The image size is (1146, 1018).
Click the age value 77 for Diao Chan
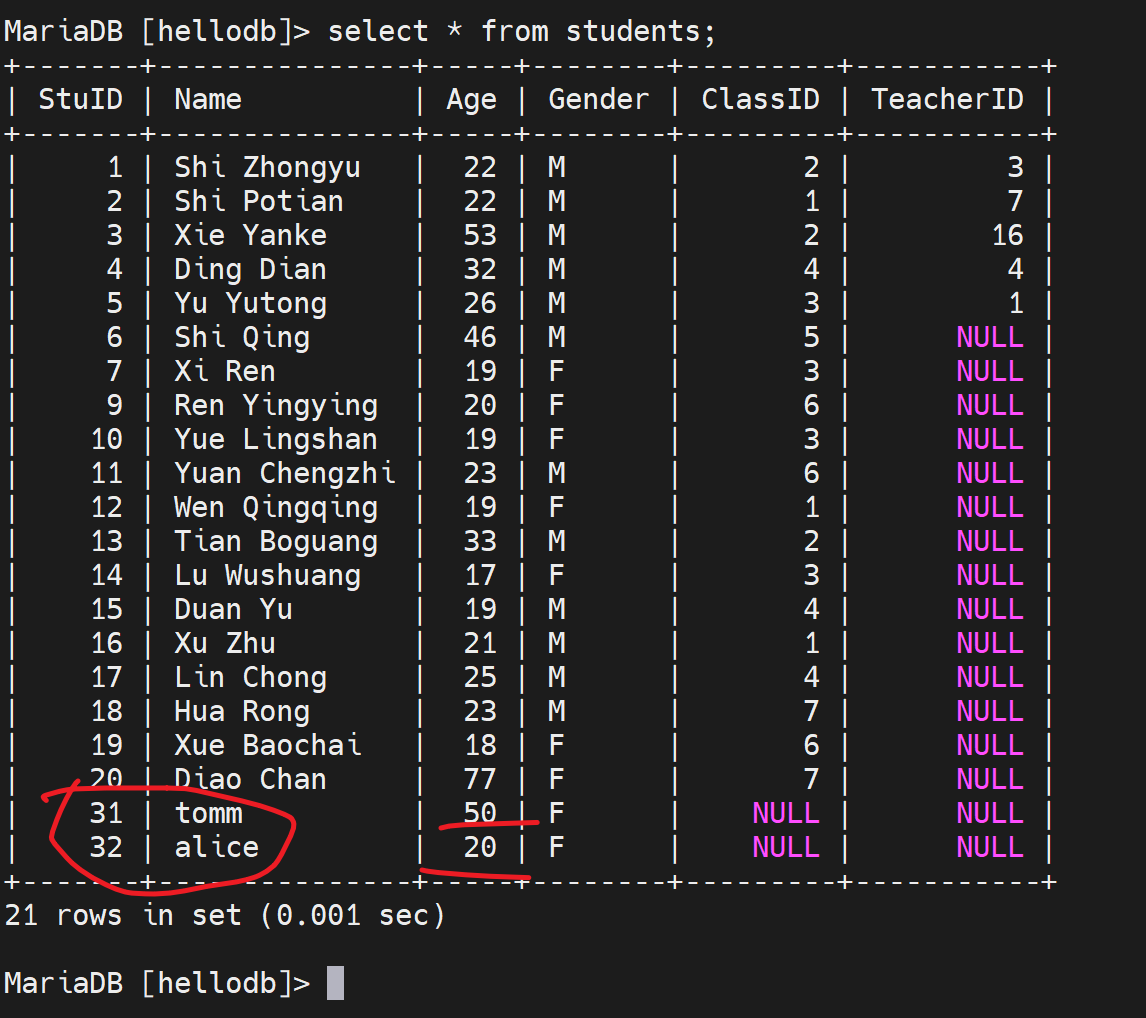click(x=480, y=779)
